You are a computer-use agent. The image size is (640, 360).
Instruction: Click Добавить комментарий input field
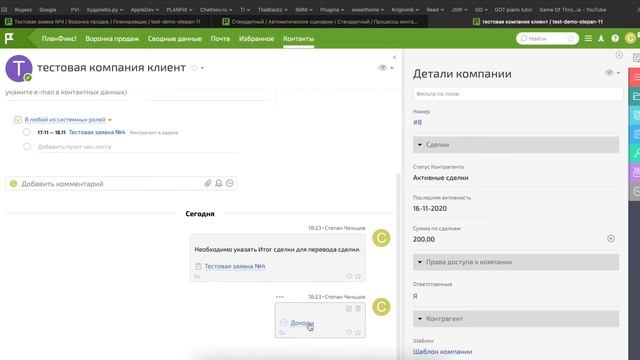pos(121,184)
